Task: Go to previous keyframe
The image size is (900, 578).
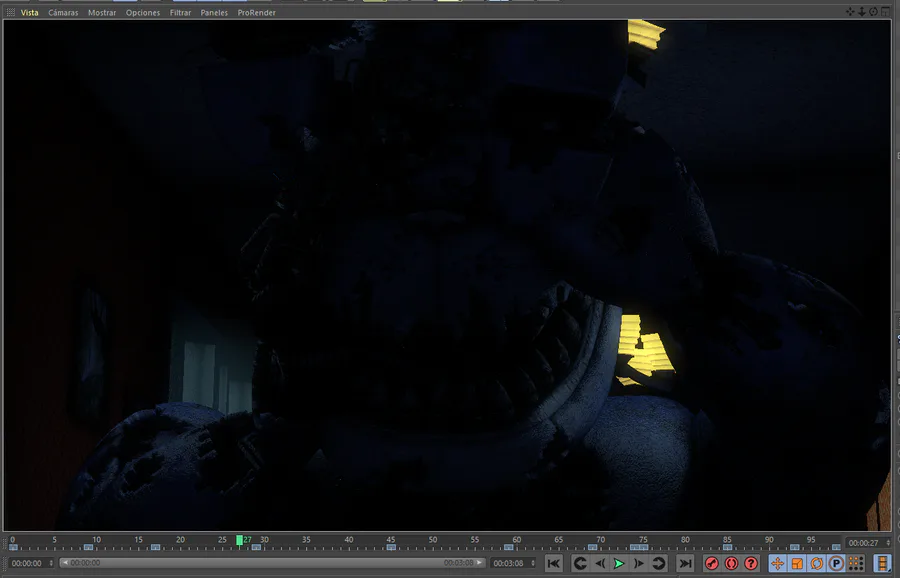Action: tap(580, 564)
